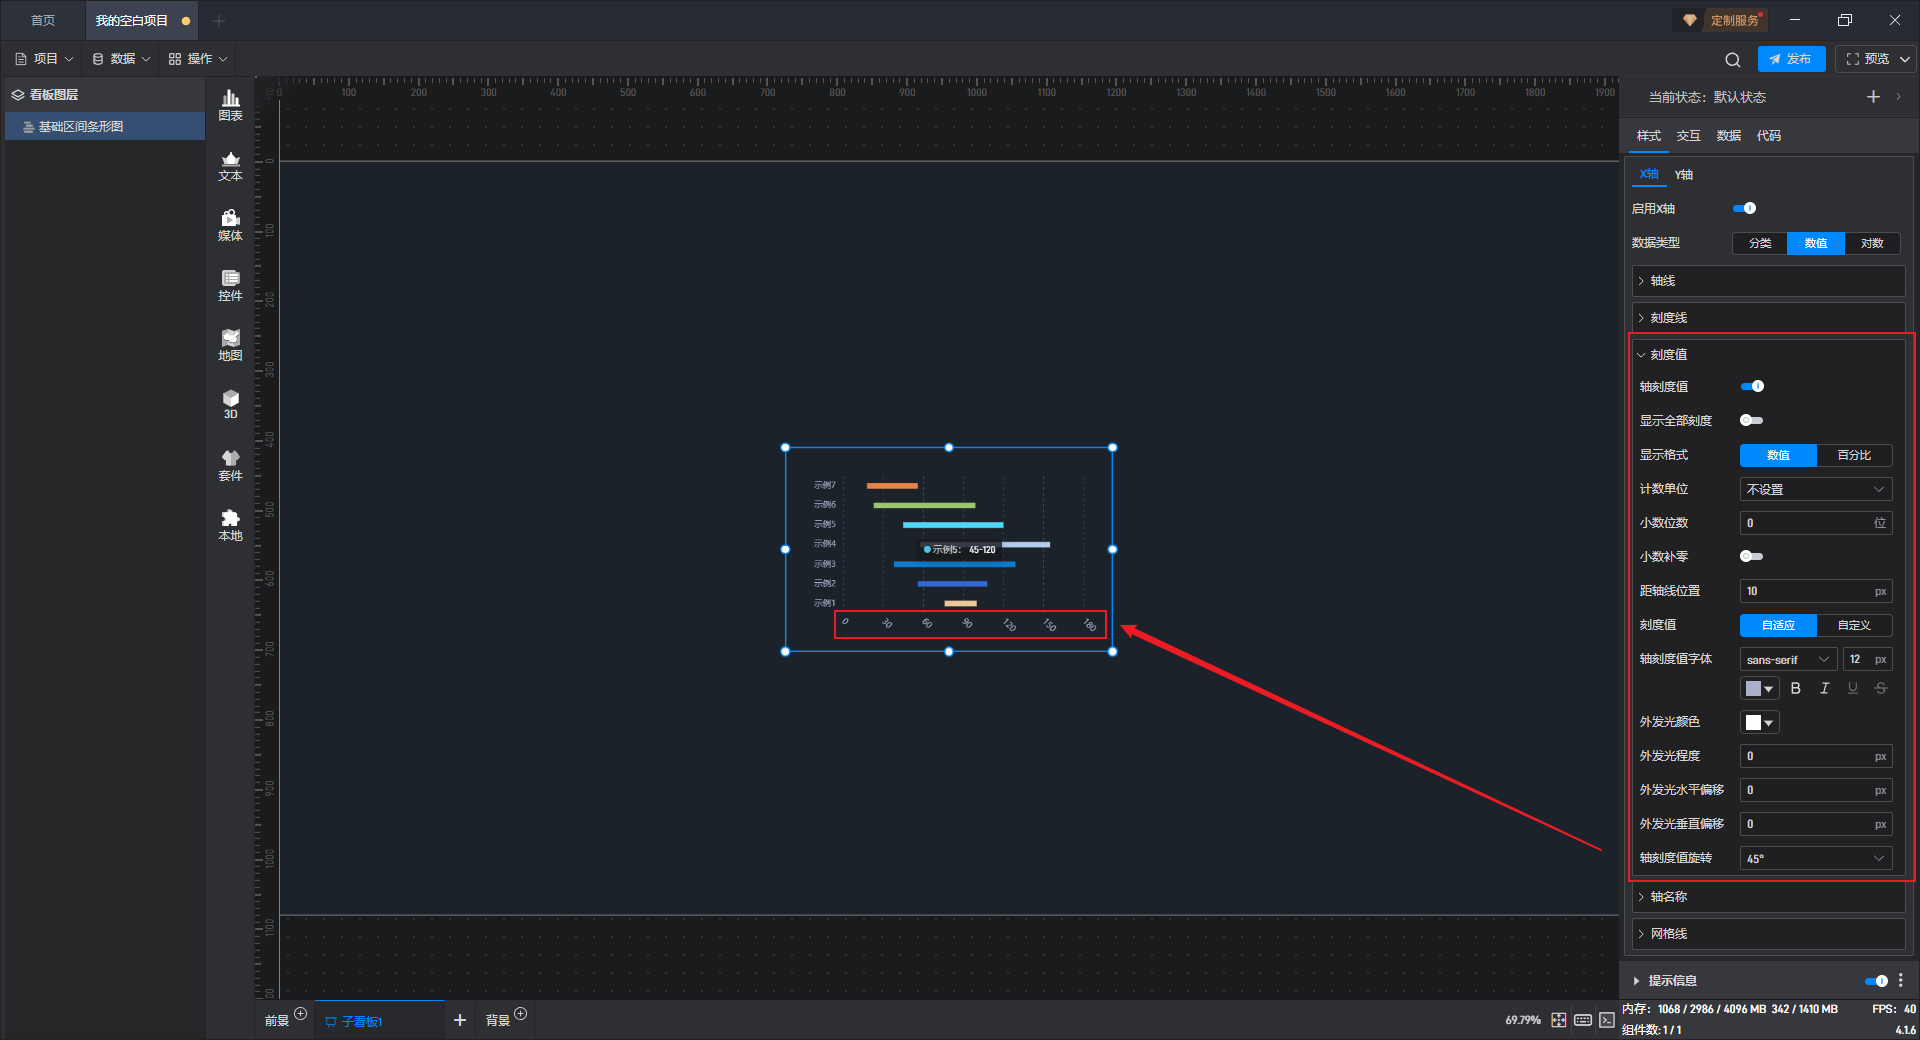Switch to the Y轴 tab
This screenshot has height=1040, width=1920.
point(1684,175)
